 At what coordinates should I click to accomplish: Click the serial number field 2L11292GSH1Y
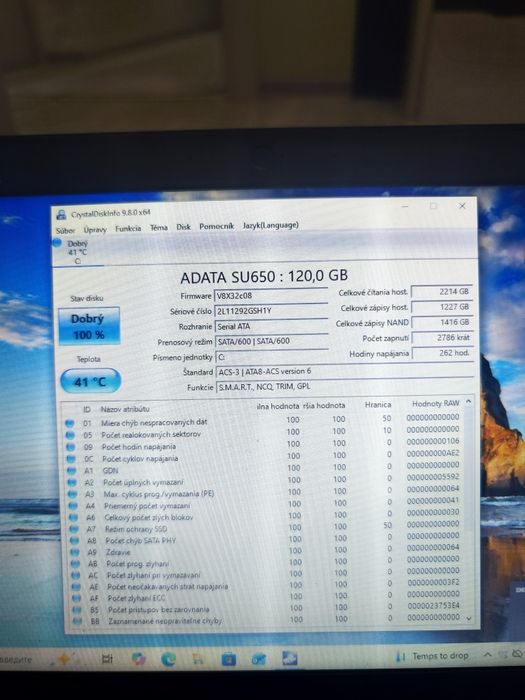271,311
